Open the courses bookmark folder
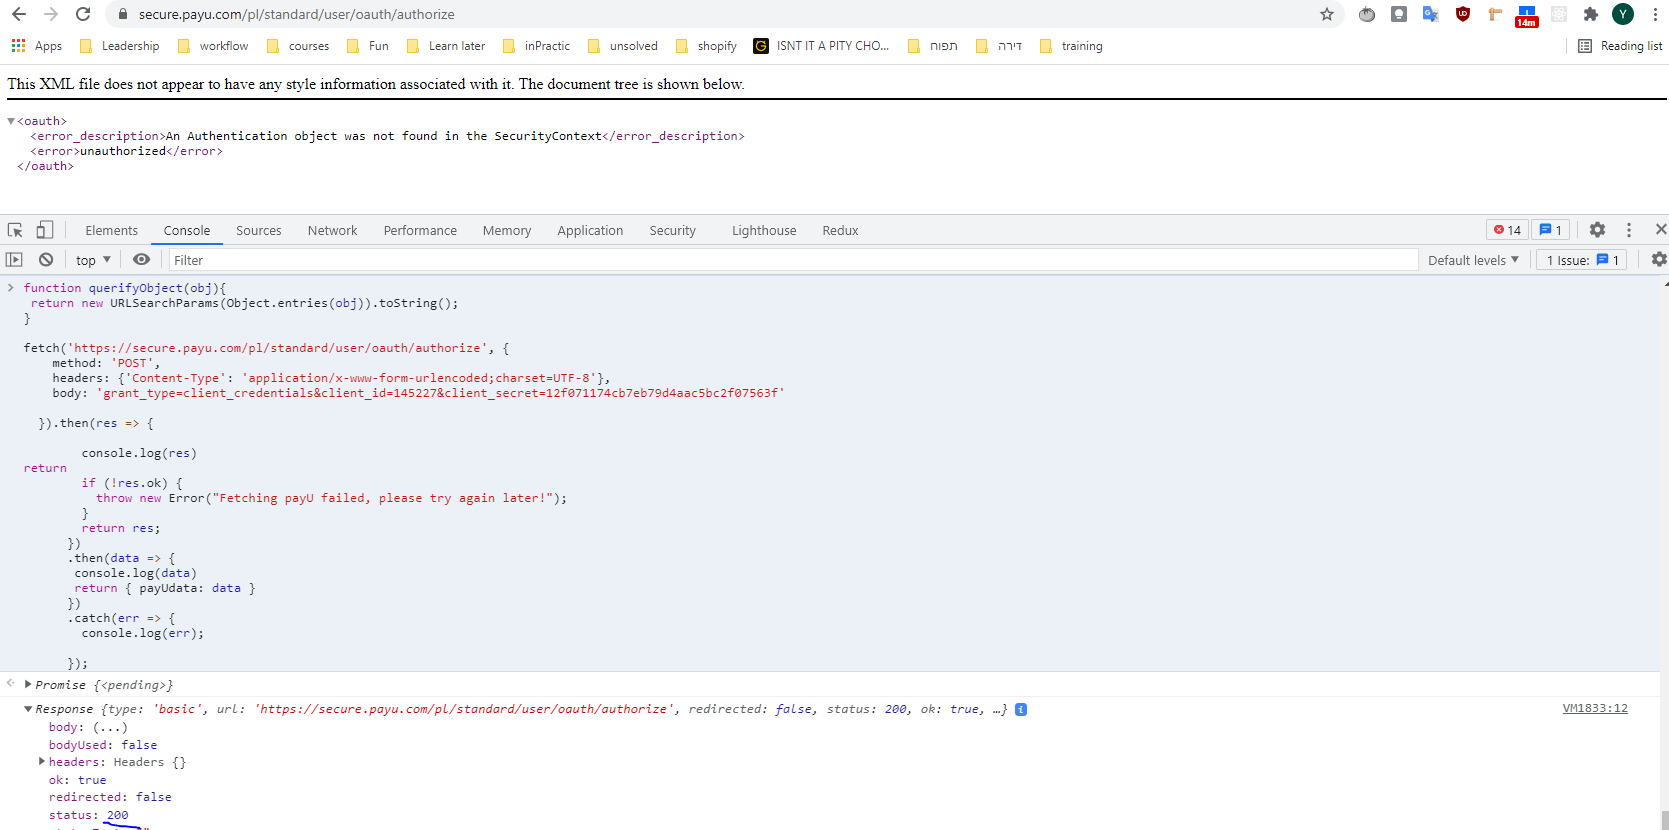Viewport: 1669px width, 830px height. 298,46
